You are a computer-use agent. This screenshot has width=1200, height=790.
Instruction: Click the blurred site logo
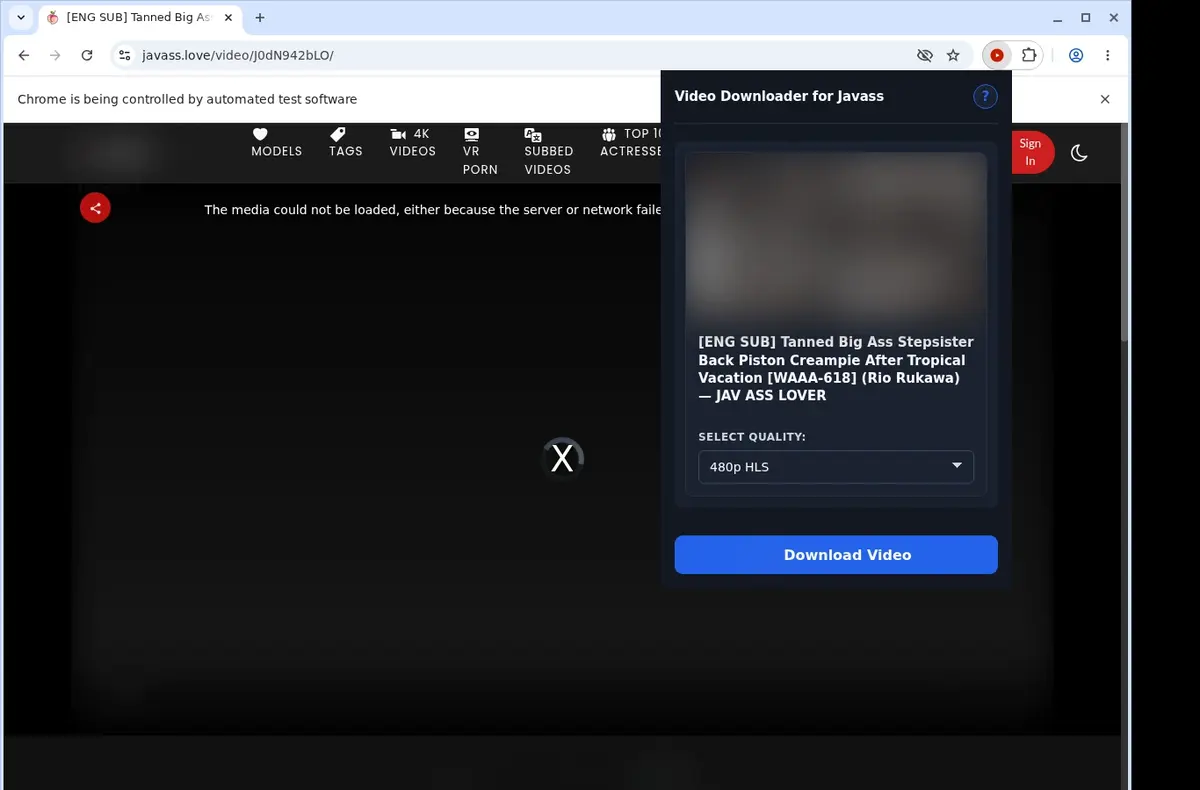click(x=118, y=153)
